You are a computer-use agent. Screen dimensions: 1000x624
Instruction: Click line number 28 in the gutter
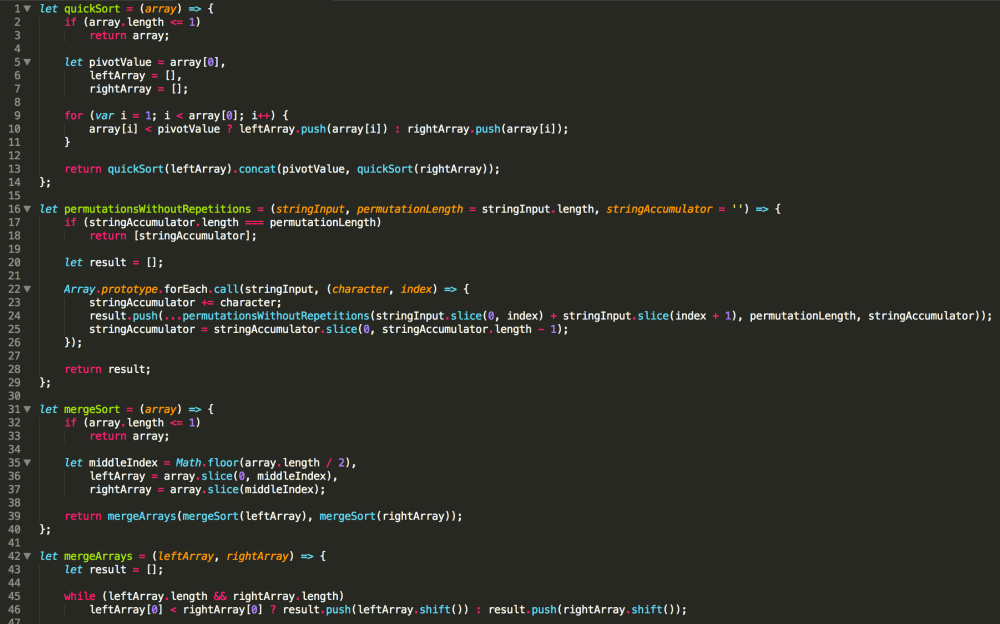click(14, 369)
